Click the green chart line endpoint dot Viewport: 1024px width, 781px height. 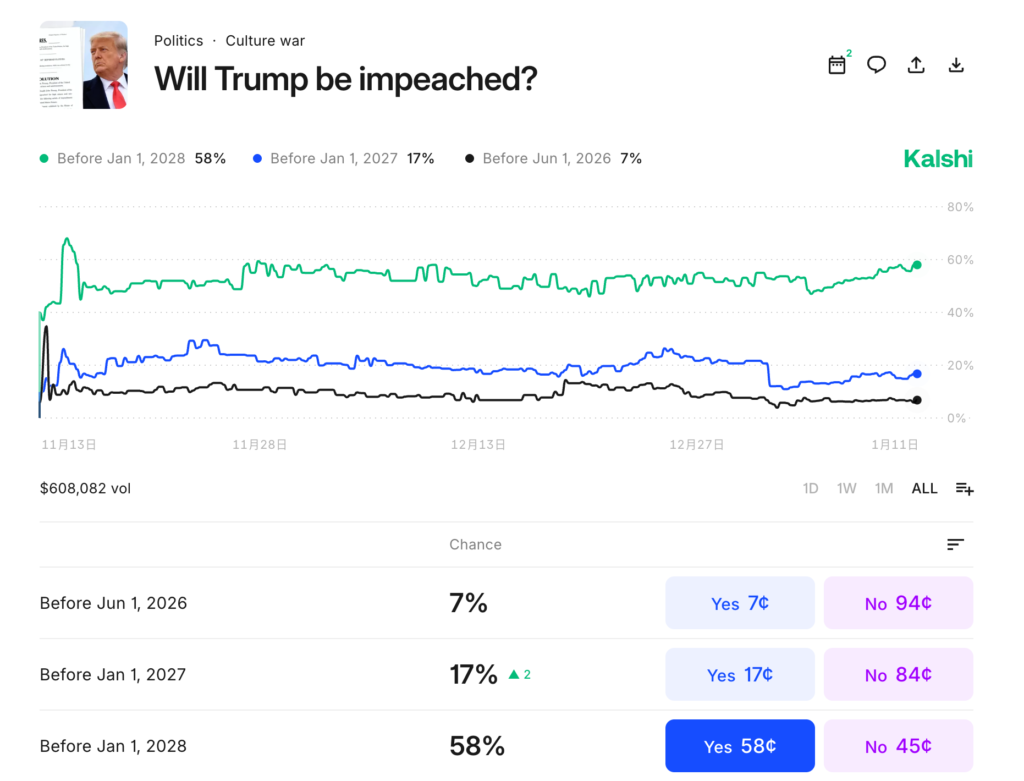click(917, 265)
